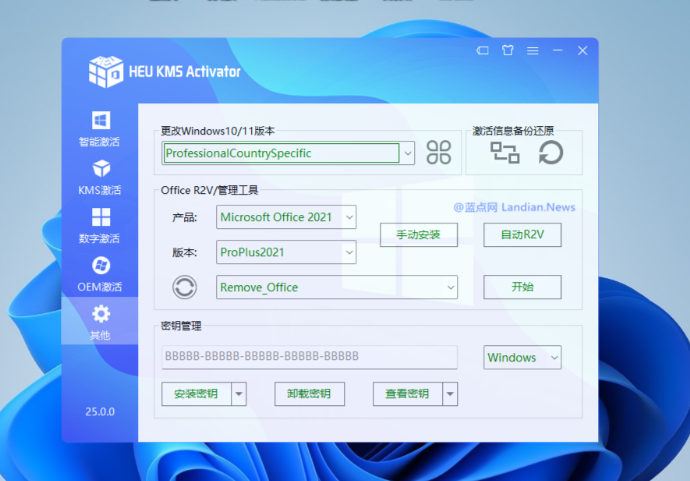Image resolution: width=690 pixels, height=481 pixels.
Task: Select the OEM激活 sidebar tab
Action: point(100,274)
